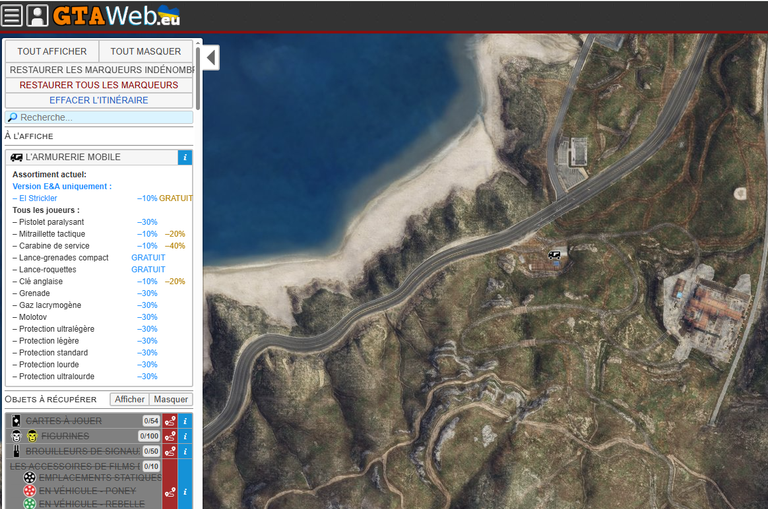
Task: Click Effacer l'itinéraire
Action: click(x=99, y=100)
